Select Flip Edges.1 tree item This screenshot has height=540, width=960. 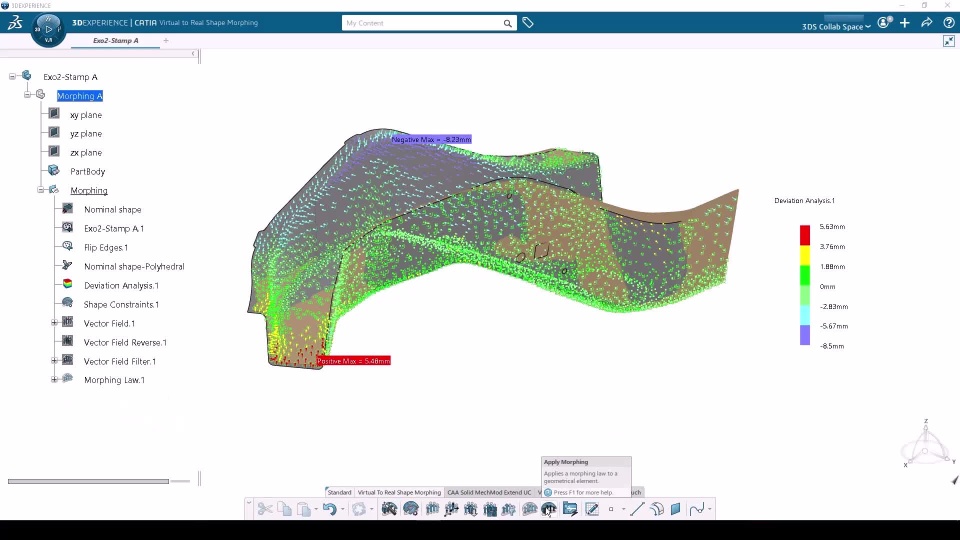[106, 247]
